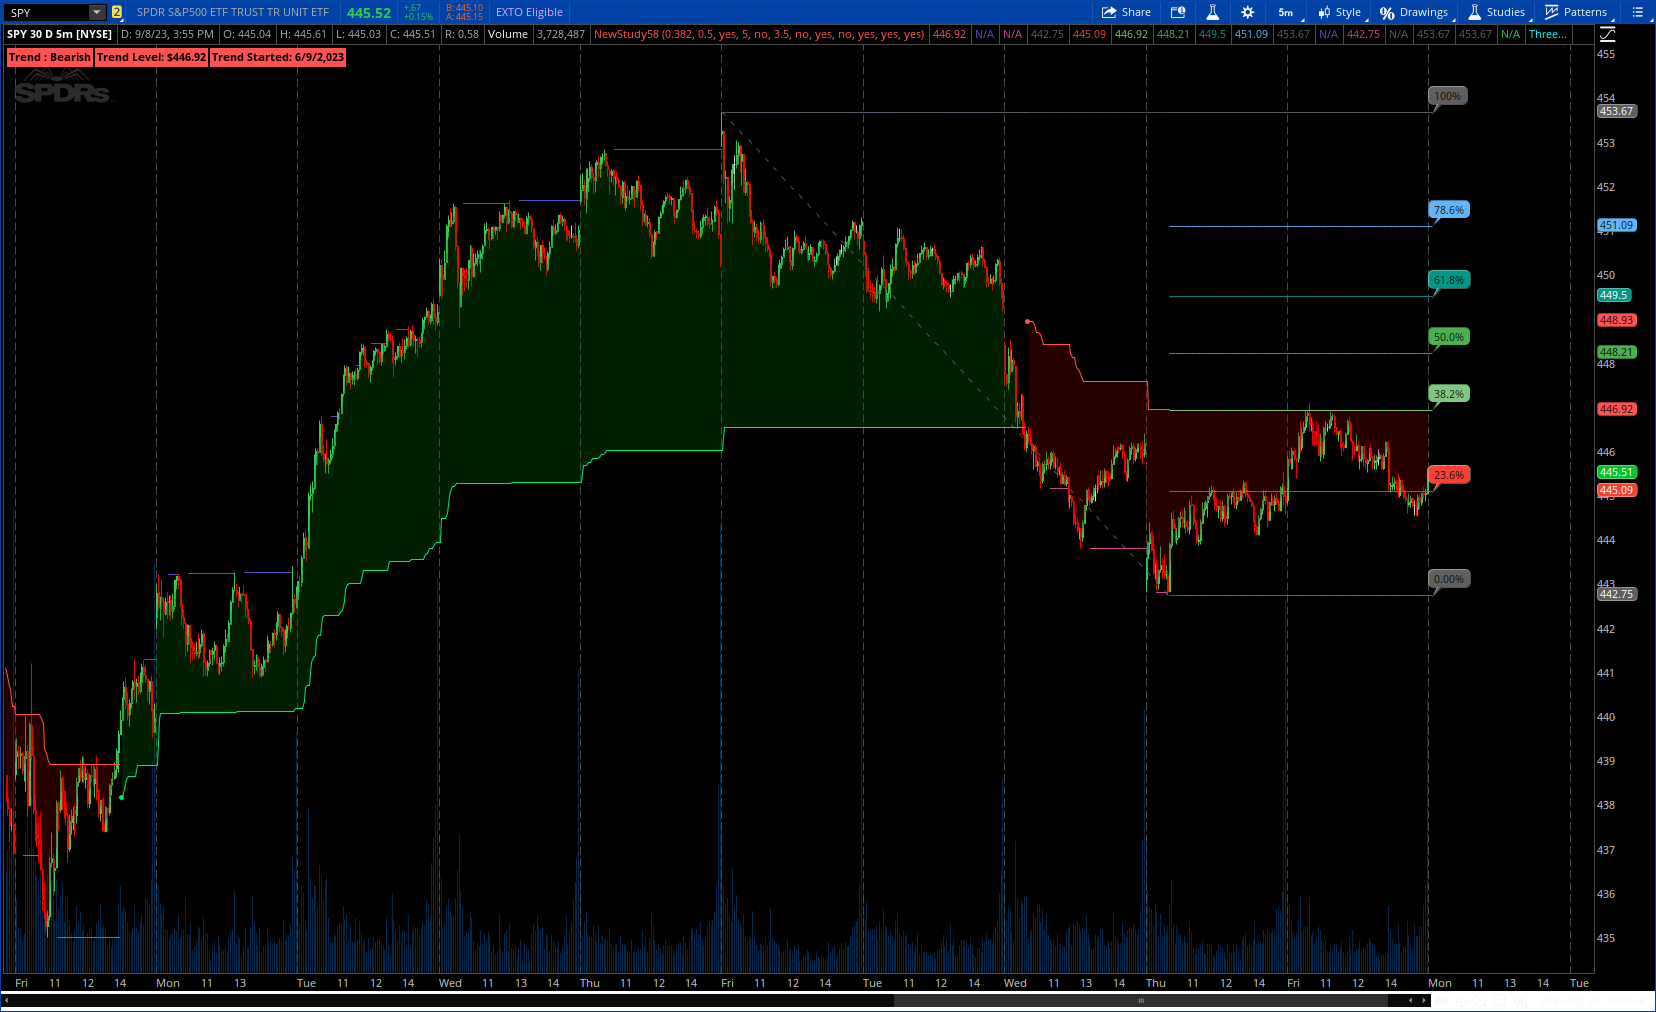Click the 453.67 price bubble on axis

[1616, 111]
